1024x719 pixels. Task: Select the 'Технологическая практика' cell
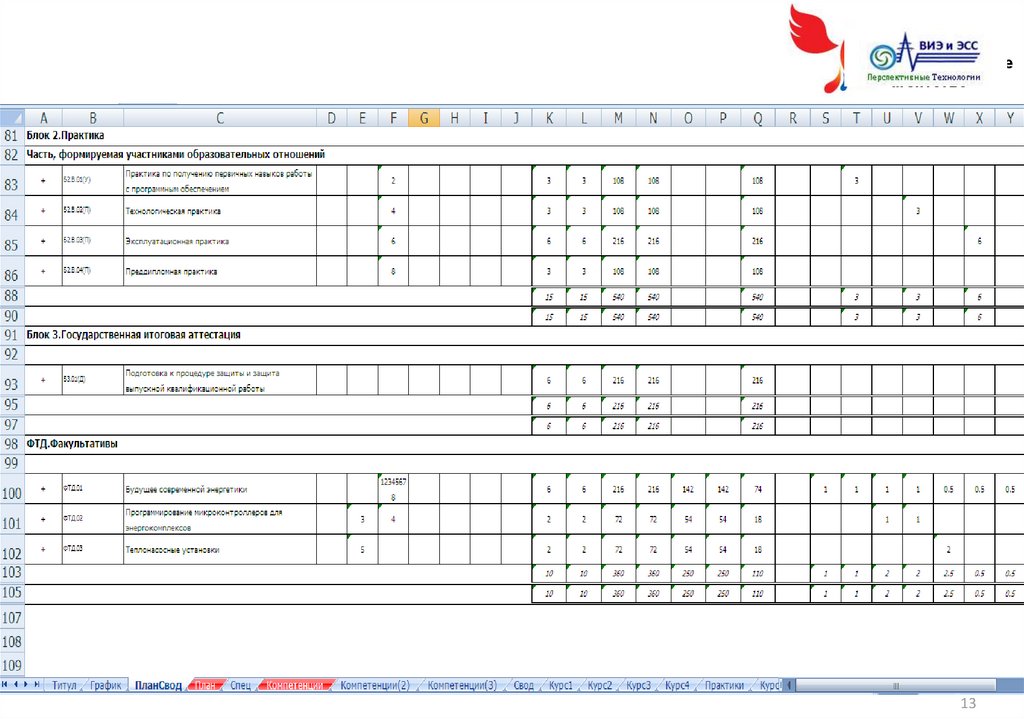point(220,211)
